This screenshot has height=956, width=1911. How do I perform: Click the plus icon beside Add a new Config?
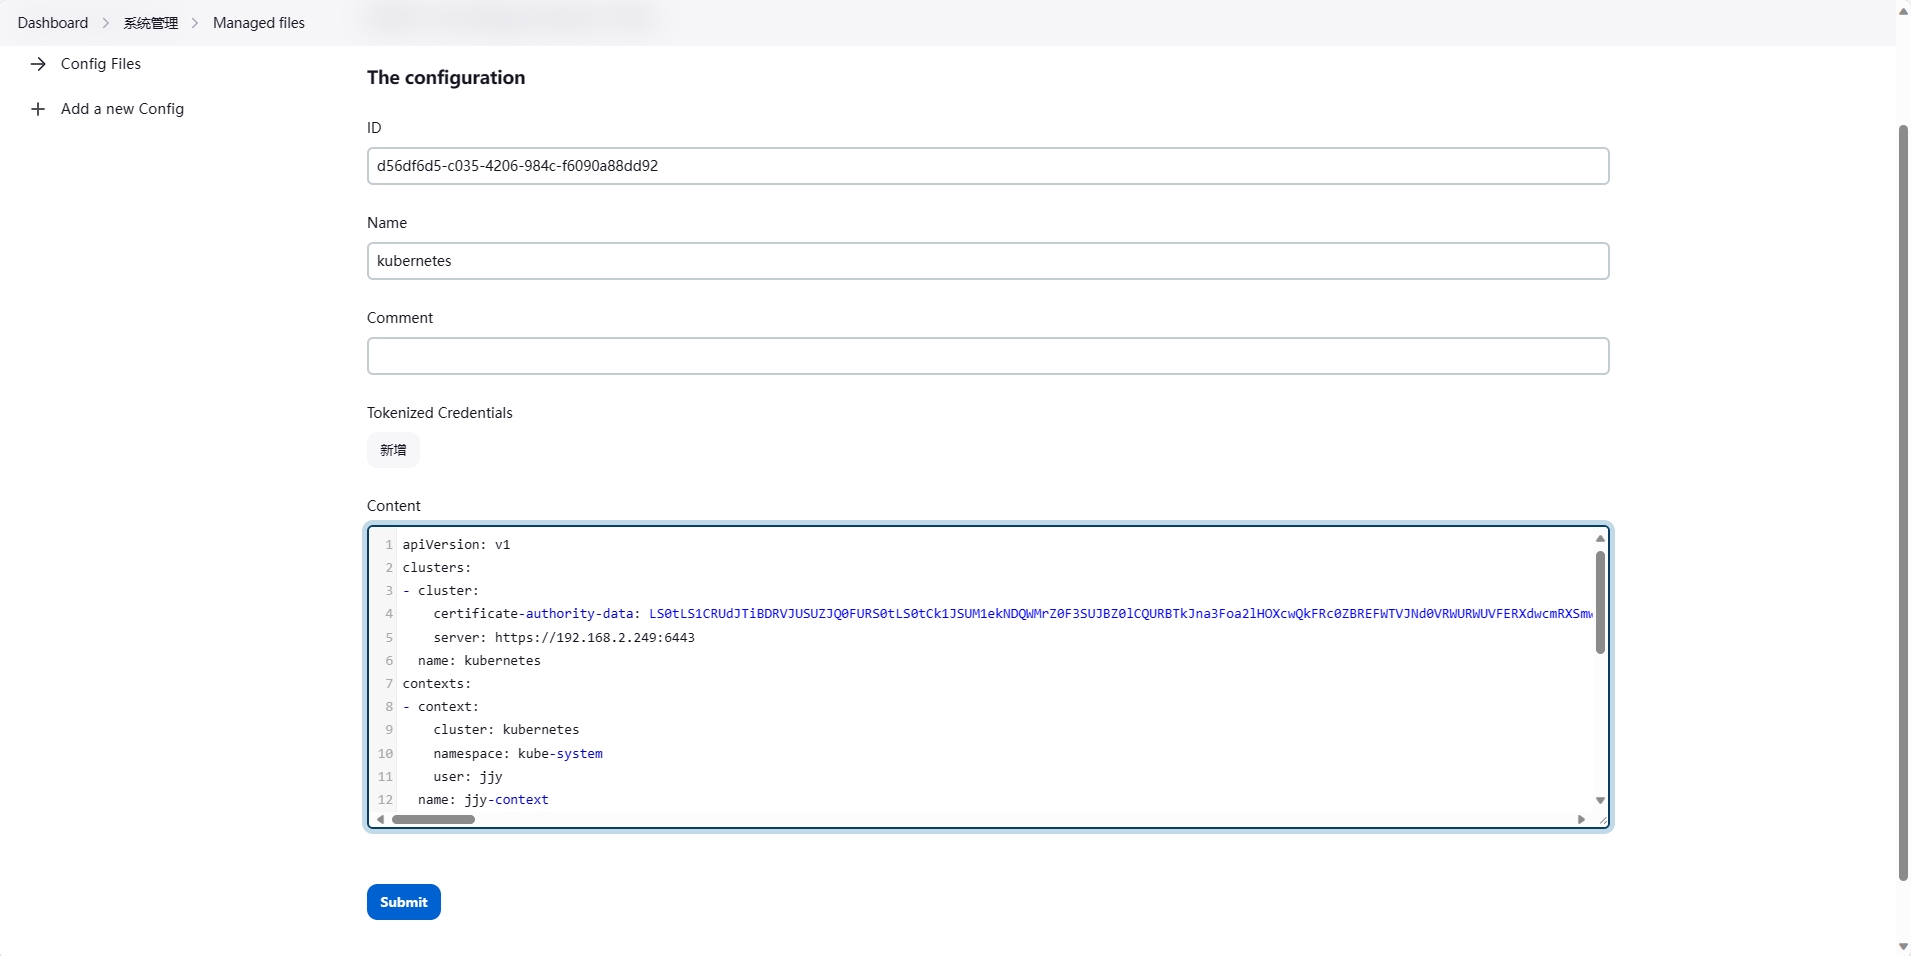[38, 109]
